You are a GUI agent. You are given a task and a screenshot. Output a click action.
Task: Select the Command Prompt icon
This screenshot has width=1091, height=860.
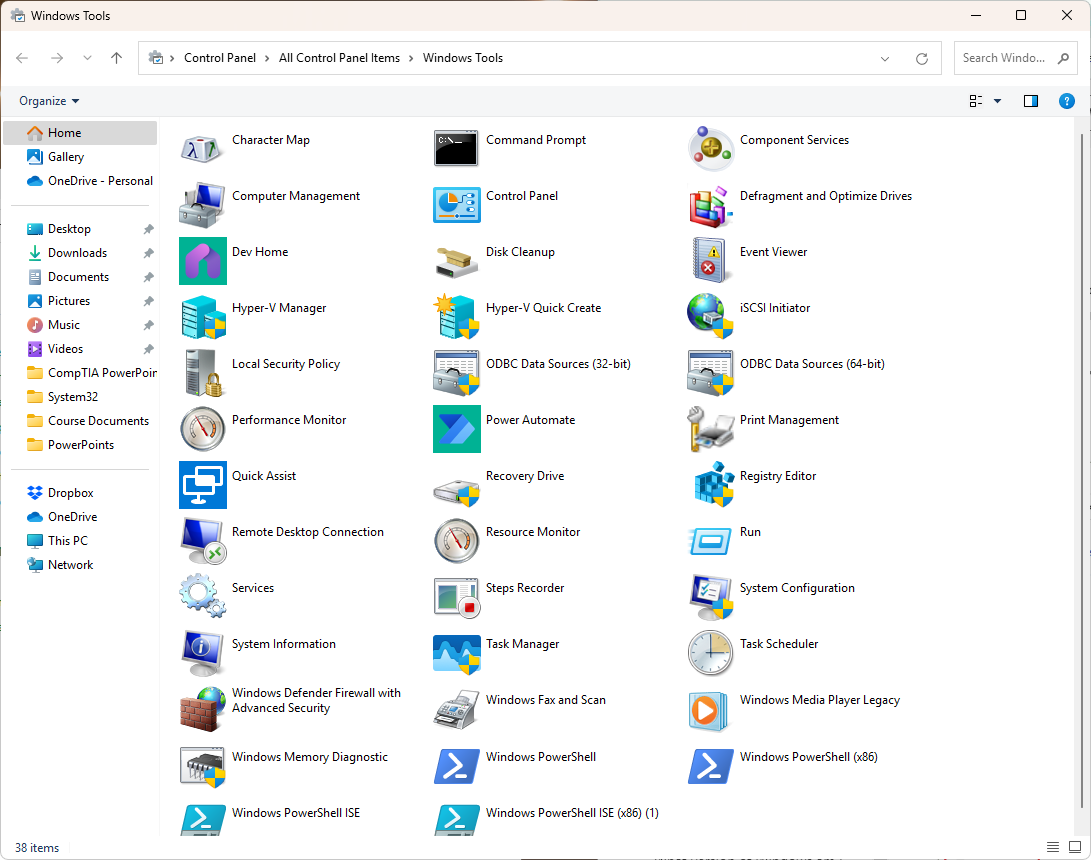click(x=457, y=149)
